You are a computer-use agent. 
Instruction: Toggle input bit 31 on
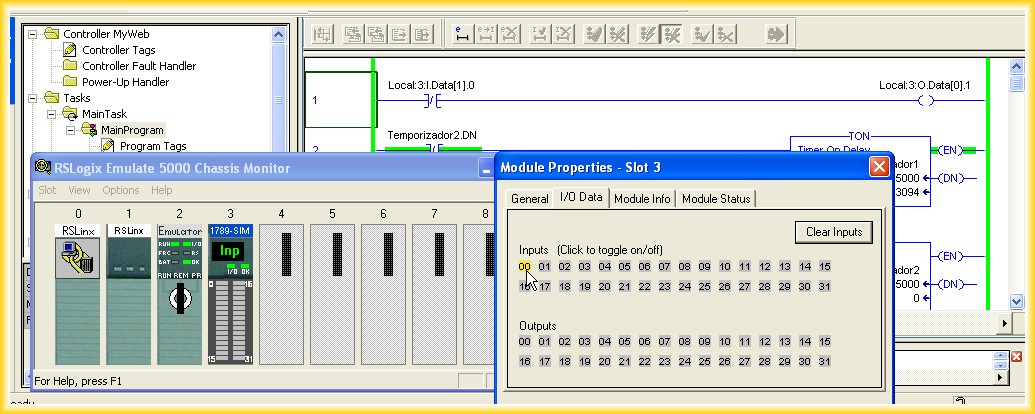tap(824, 287)
